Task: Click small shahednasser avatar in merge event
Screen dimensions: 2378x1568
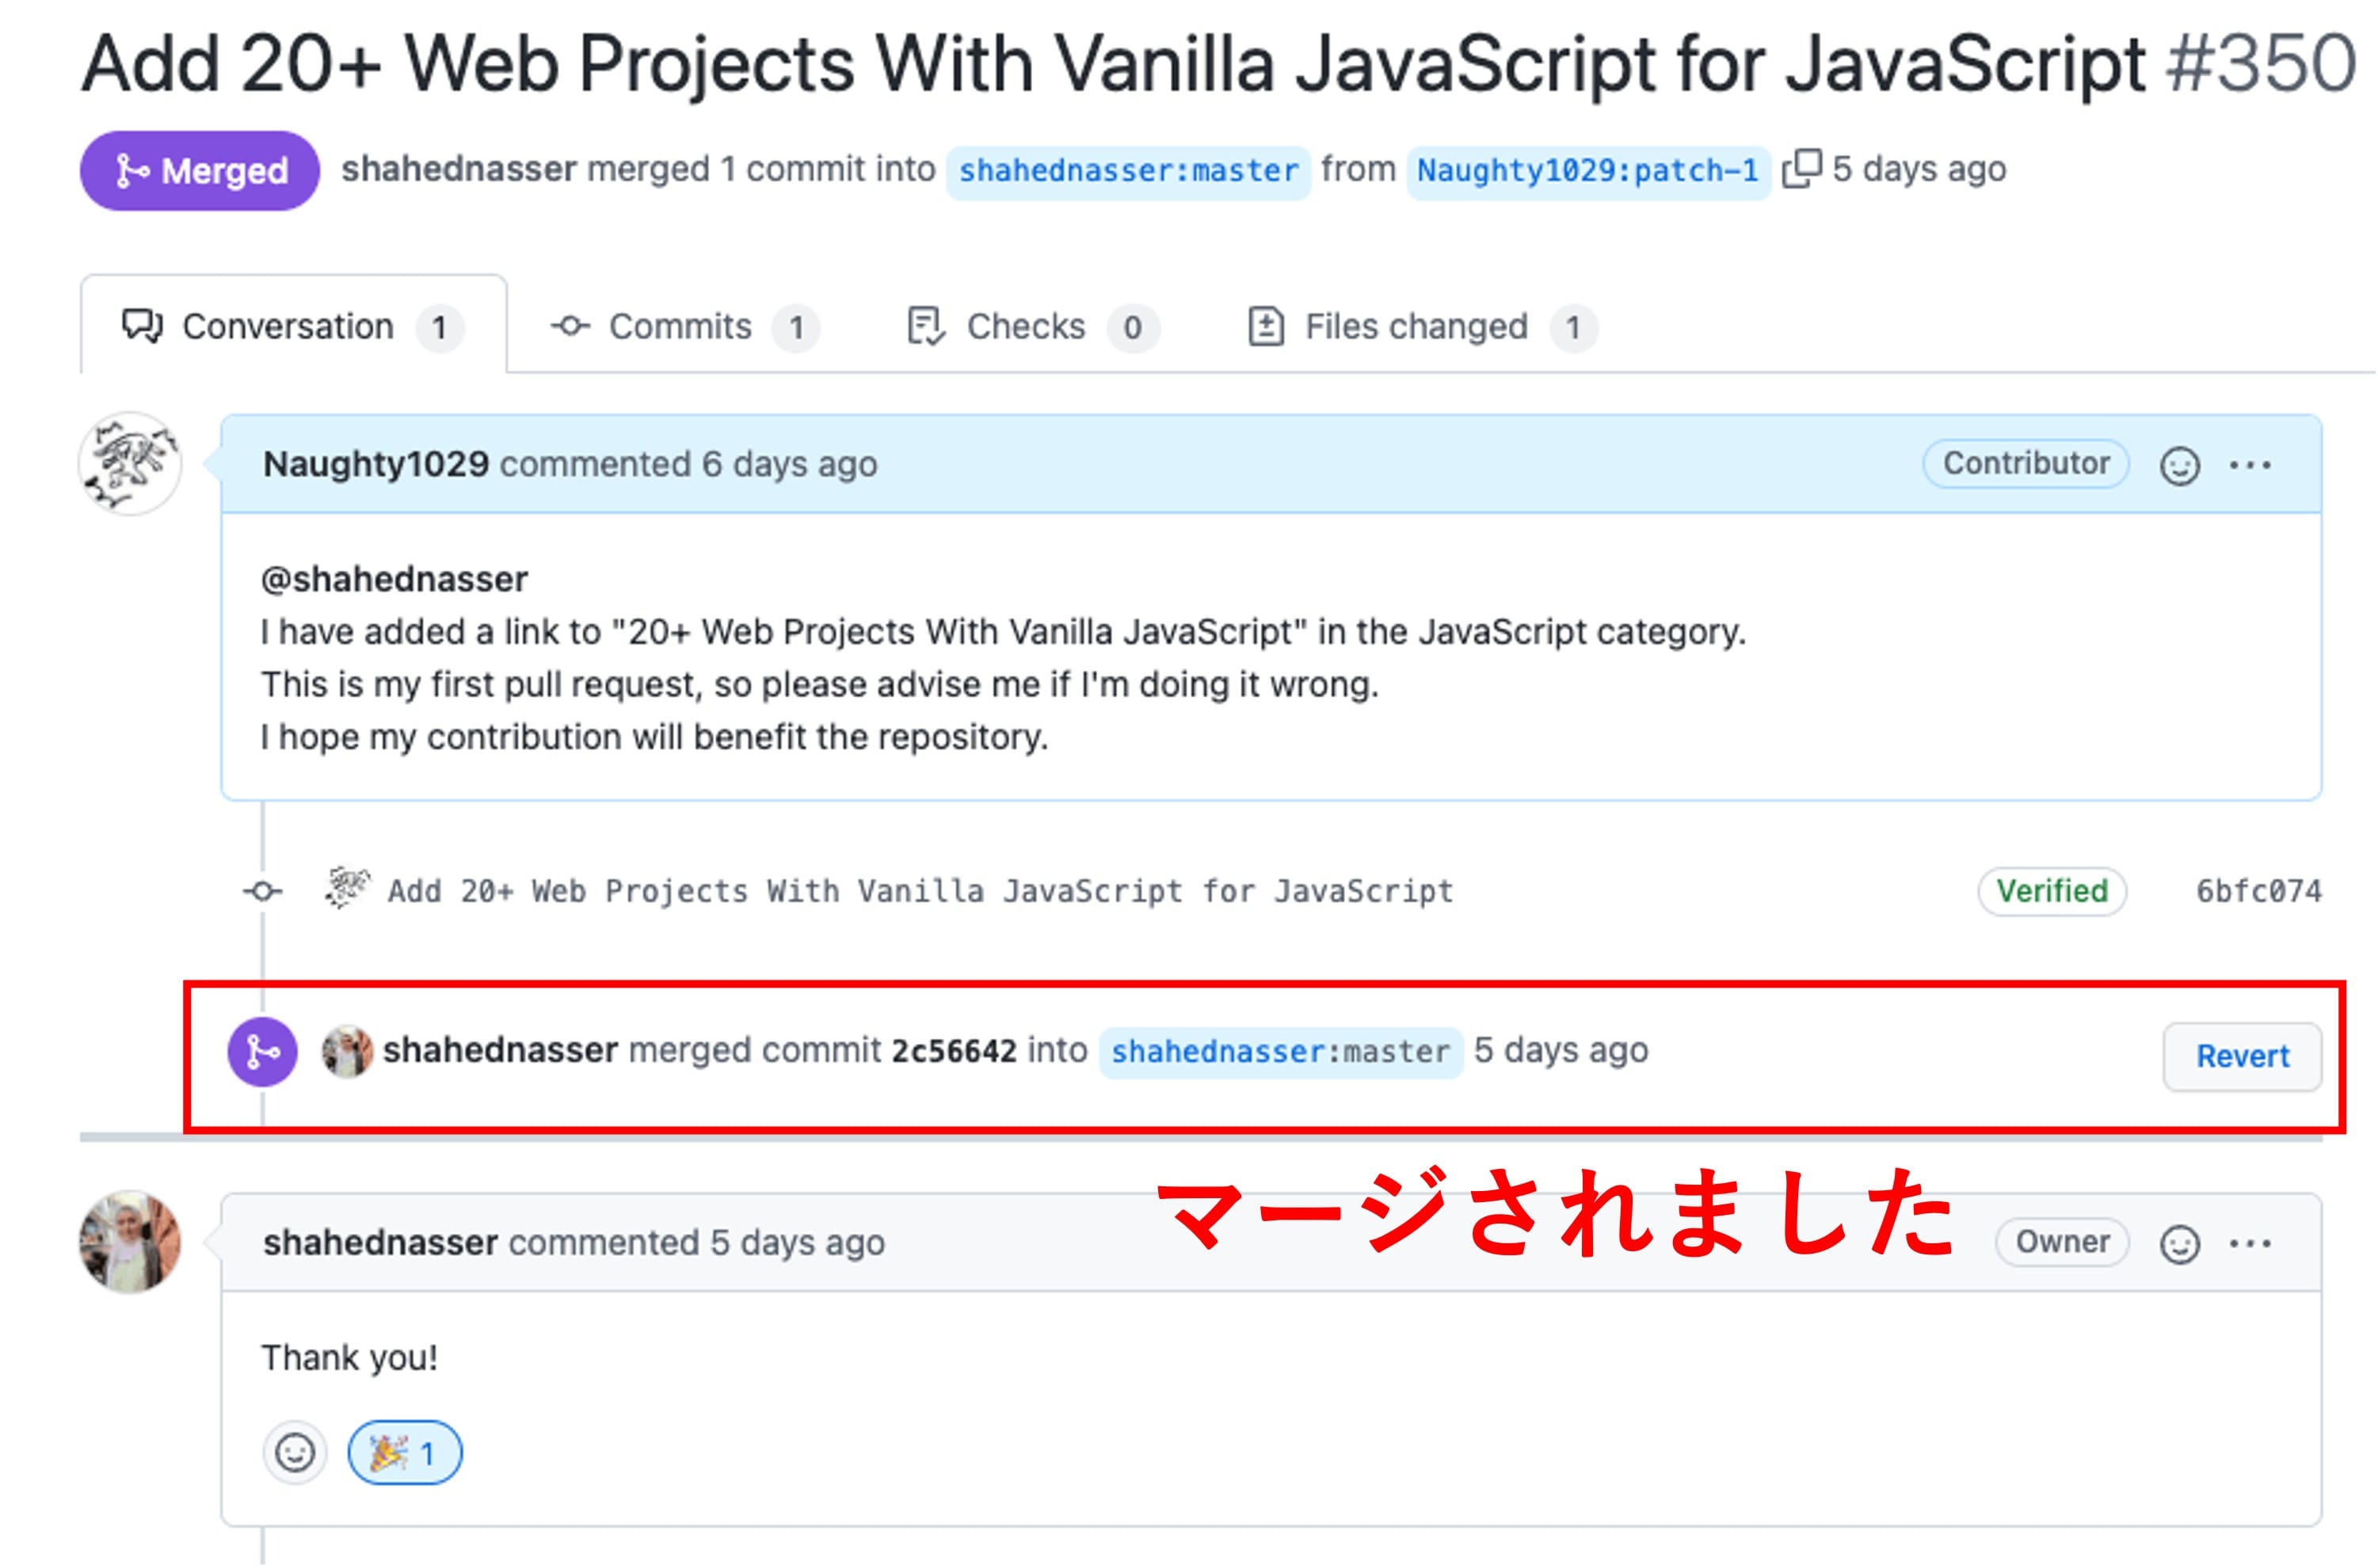Action: coord(347,1052)
